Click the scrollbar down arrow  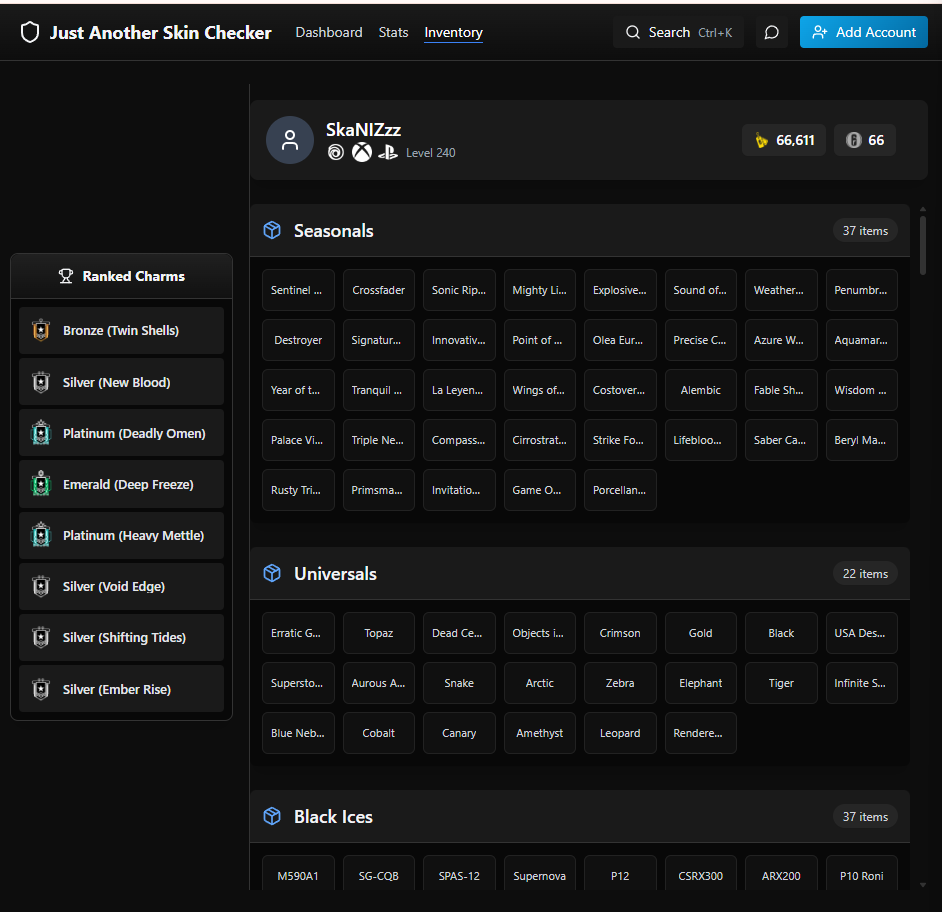(923, 885)
